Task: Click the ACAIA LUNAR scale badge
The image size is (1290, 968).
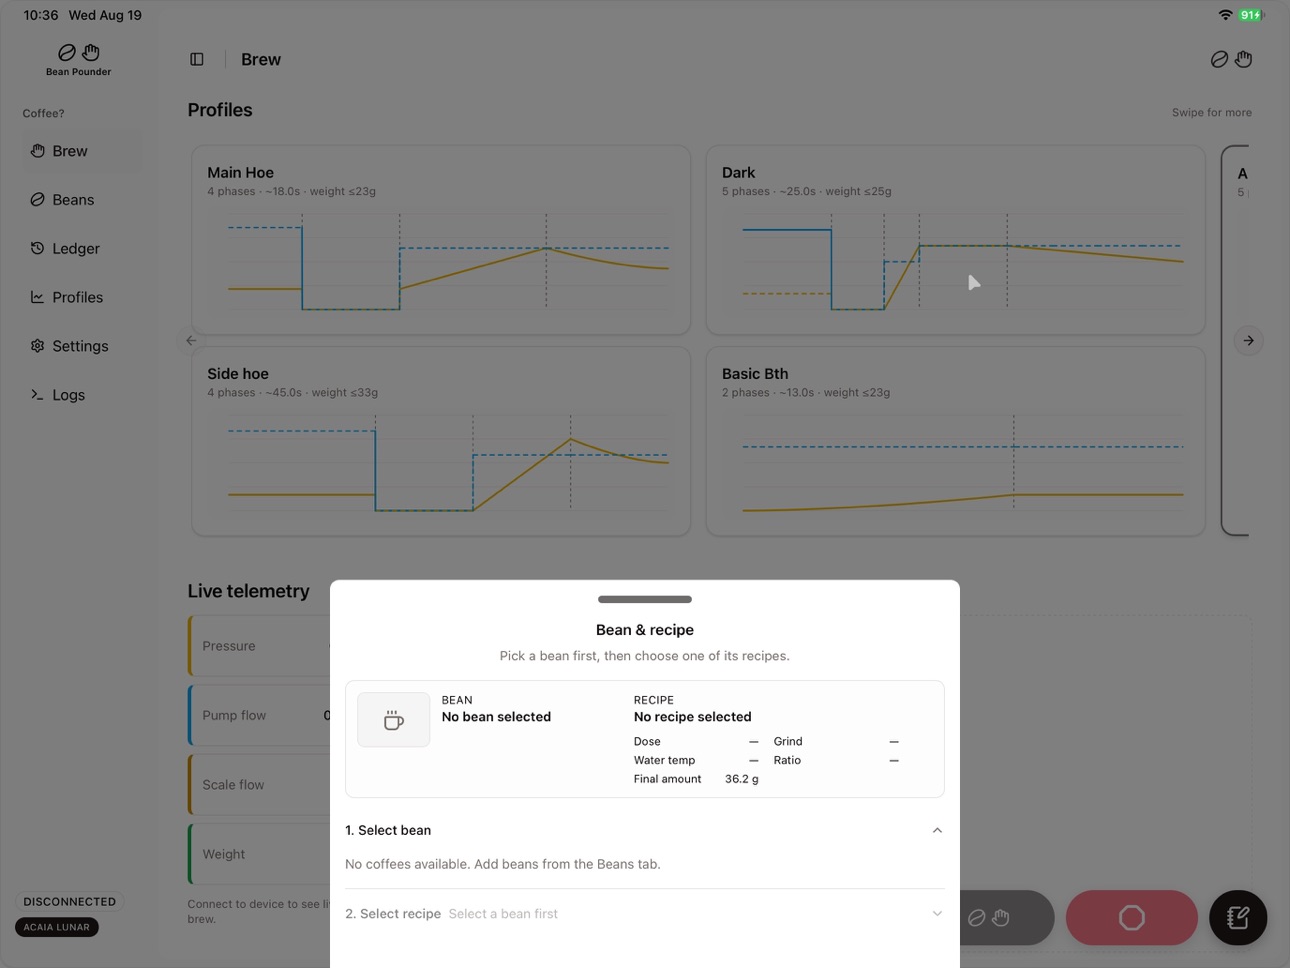Action: tap(57, 927)
